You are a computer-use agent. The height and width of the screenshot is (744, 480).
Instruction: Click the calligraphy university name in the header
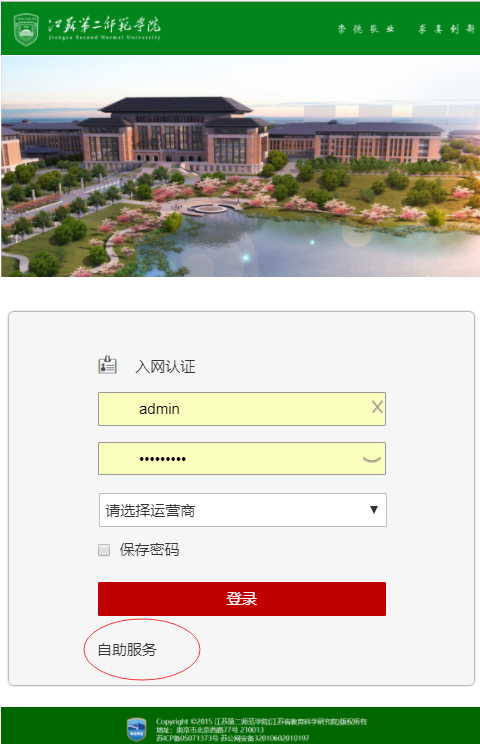104,28
